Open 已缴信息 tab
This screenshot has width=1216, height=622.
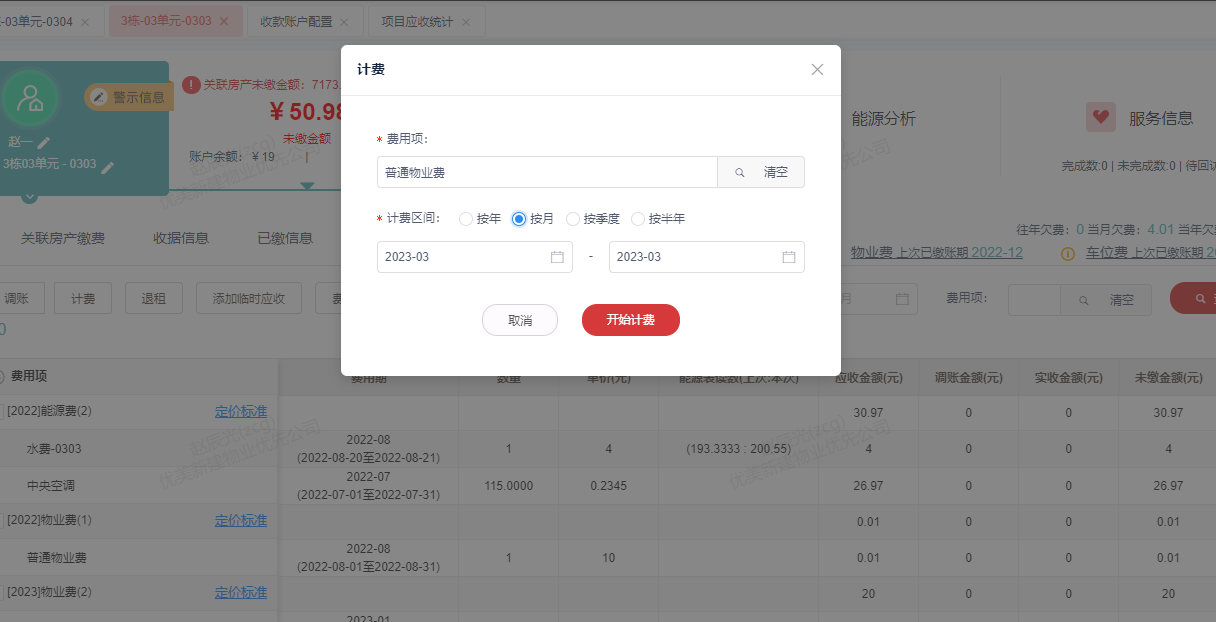[x=285, y=238]
